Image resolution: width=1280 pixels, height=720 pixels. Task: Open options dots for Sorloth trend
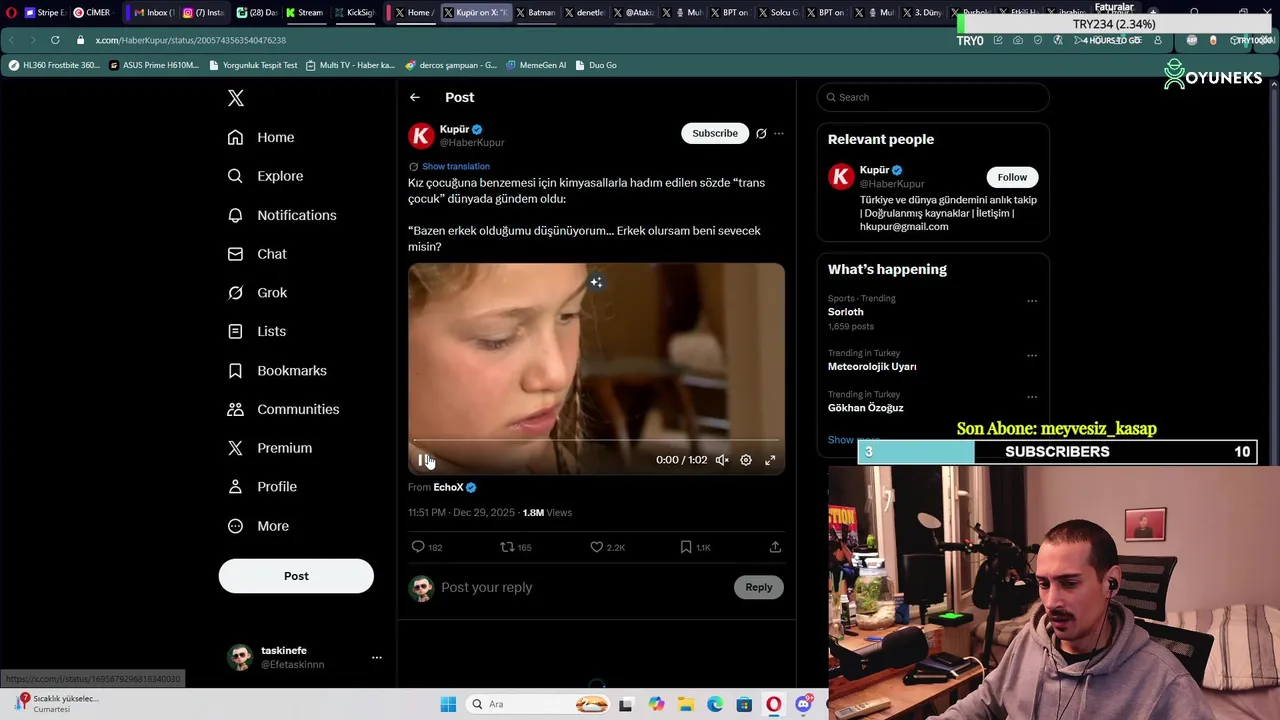tap(1032, 300)
